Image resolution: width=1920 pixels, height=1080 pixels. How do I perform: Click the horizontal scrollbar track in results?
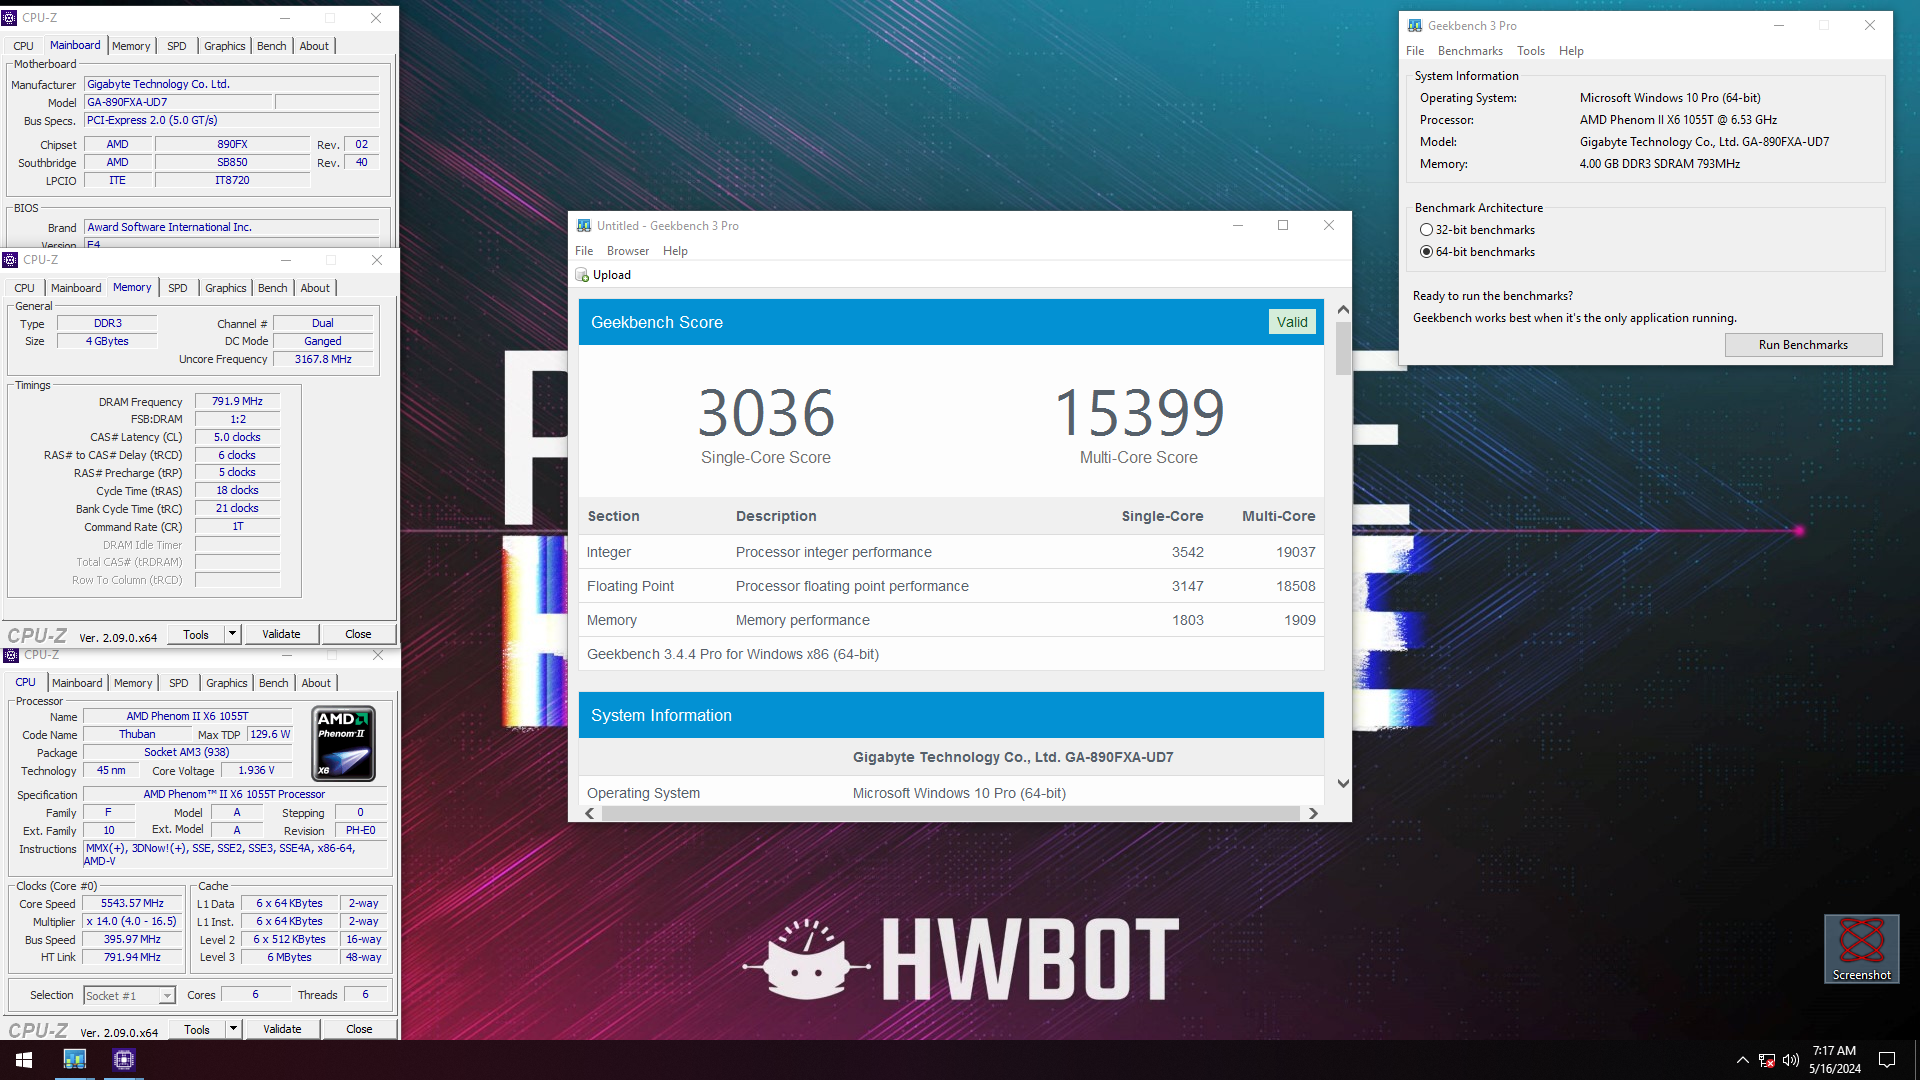pos(951,813)
